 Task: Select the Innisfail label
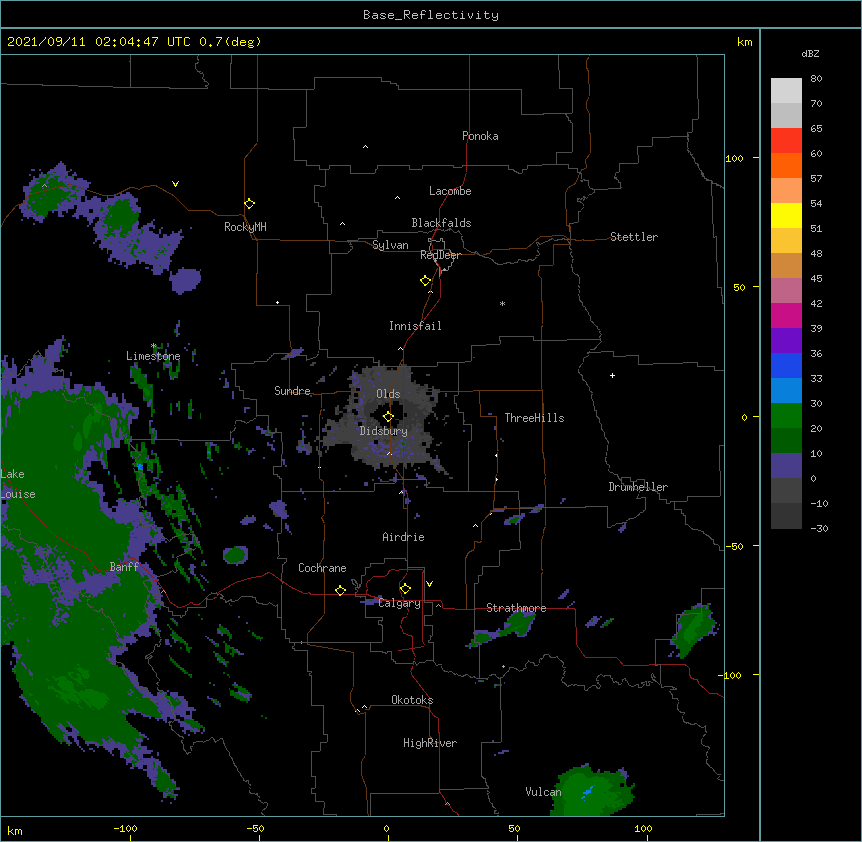pos(415,326)
